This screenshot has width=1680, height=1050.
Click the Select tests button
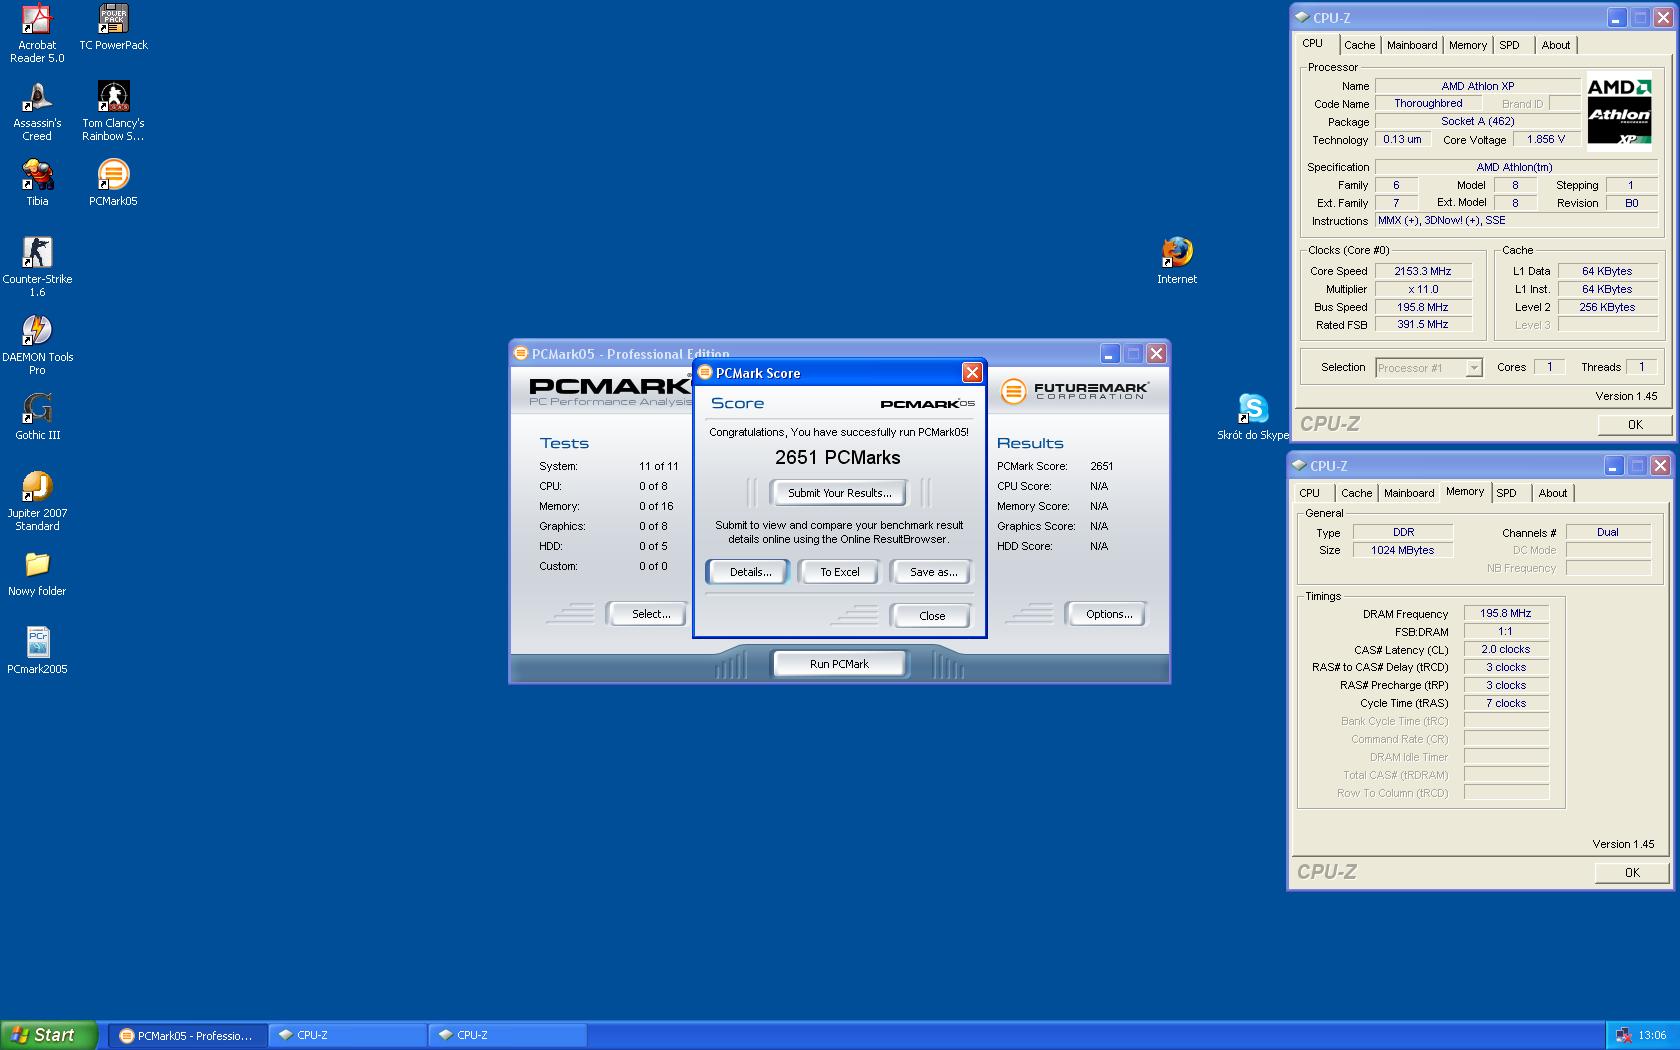pos(650,614)
